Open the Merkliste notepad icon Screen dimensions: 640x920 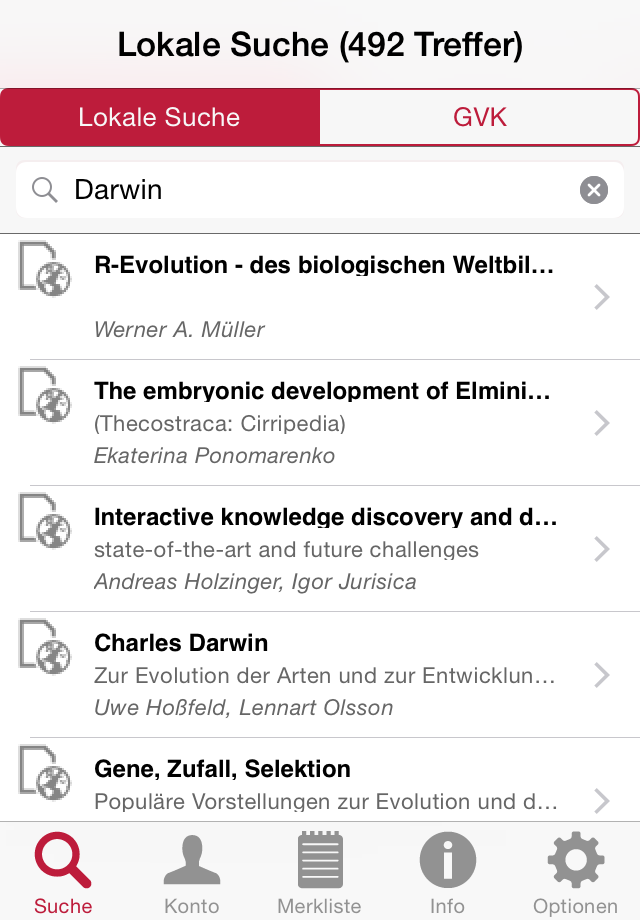[319, 862]
